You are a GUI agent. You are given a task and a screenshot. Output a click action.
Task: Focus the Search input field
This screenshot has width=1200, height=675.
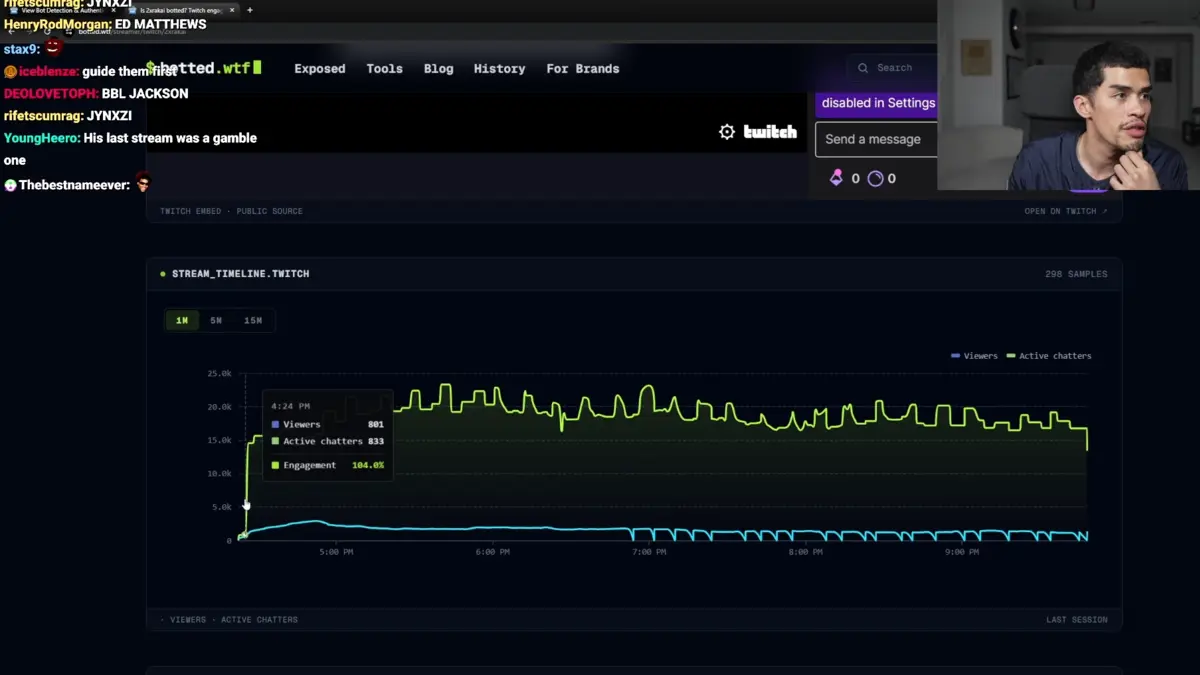click(894, 68)
